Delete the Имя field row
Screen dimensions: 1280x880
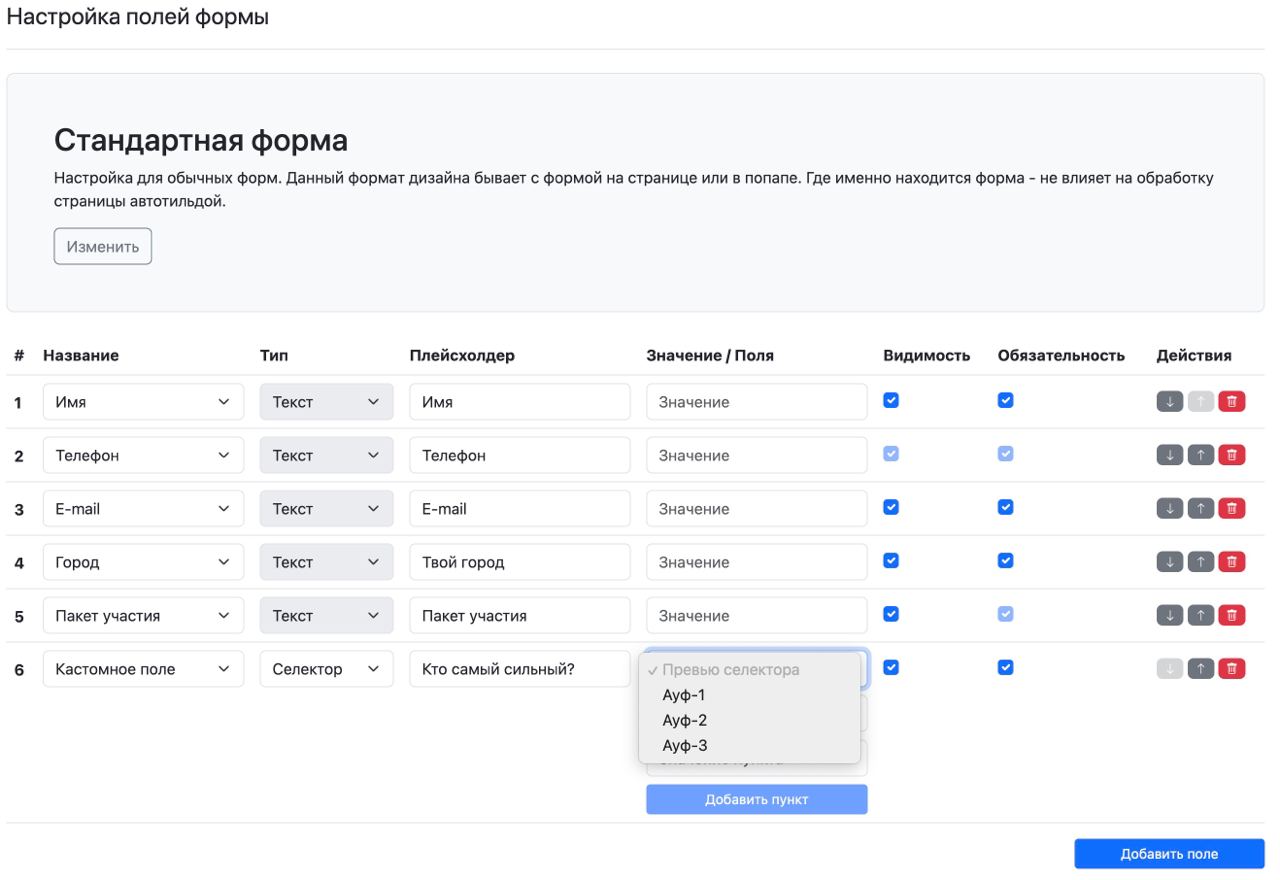coord(1231,401)
